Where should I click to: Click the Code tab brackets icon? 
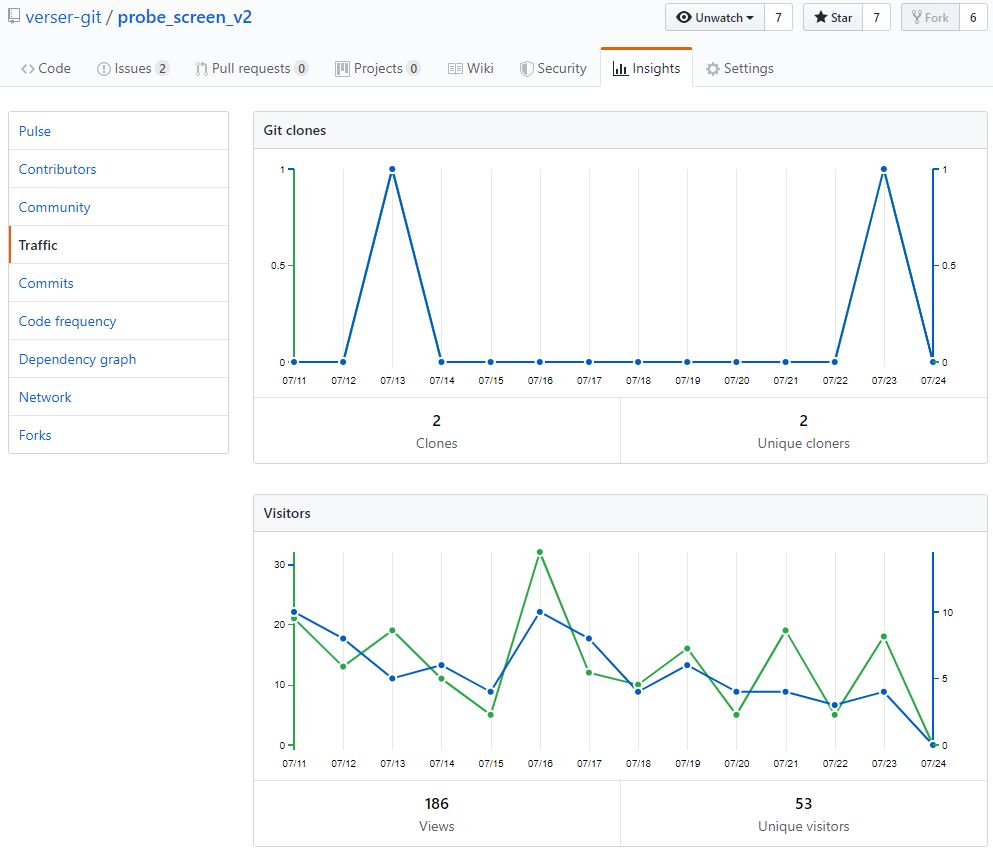(x=28, y=69)
